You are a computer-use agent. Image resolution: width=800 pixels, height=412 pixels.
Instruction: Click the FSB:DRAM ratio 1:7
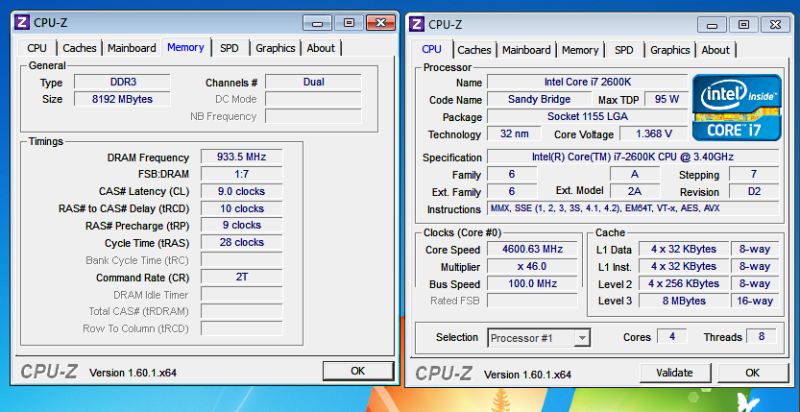241,174
